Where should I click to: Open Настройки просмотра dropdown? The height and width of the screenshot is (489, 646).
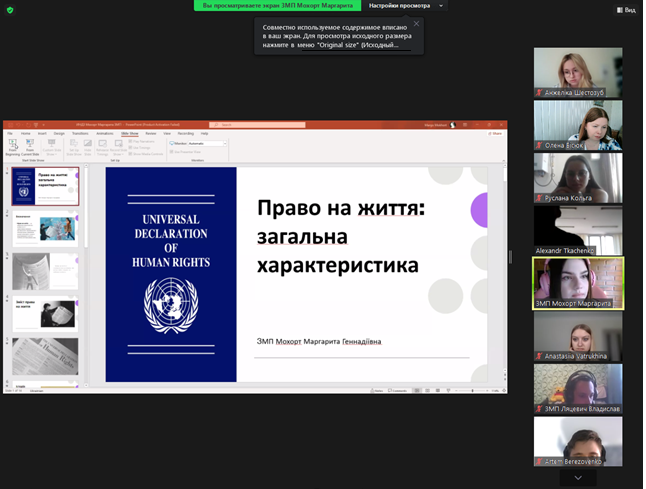(x=405, y=6)
